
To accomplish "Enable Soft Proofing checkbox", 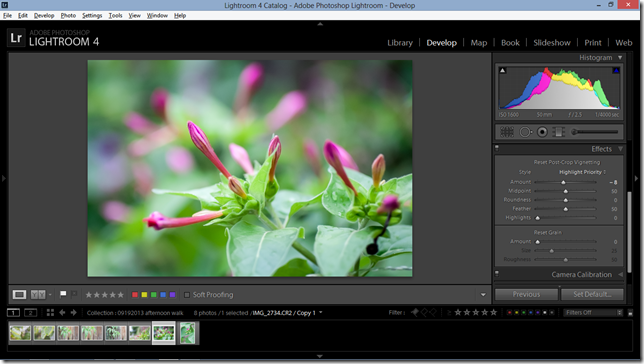I will tap(187, 295).
